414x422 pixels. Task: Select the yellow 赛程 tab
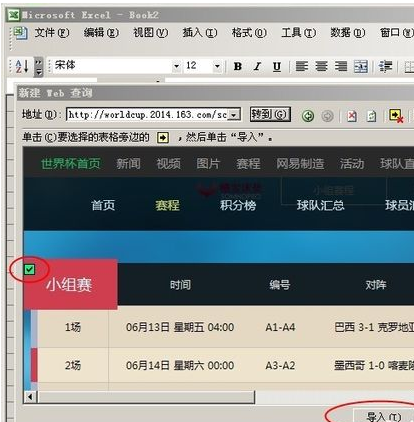coord(167,205)
